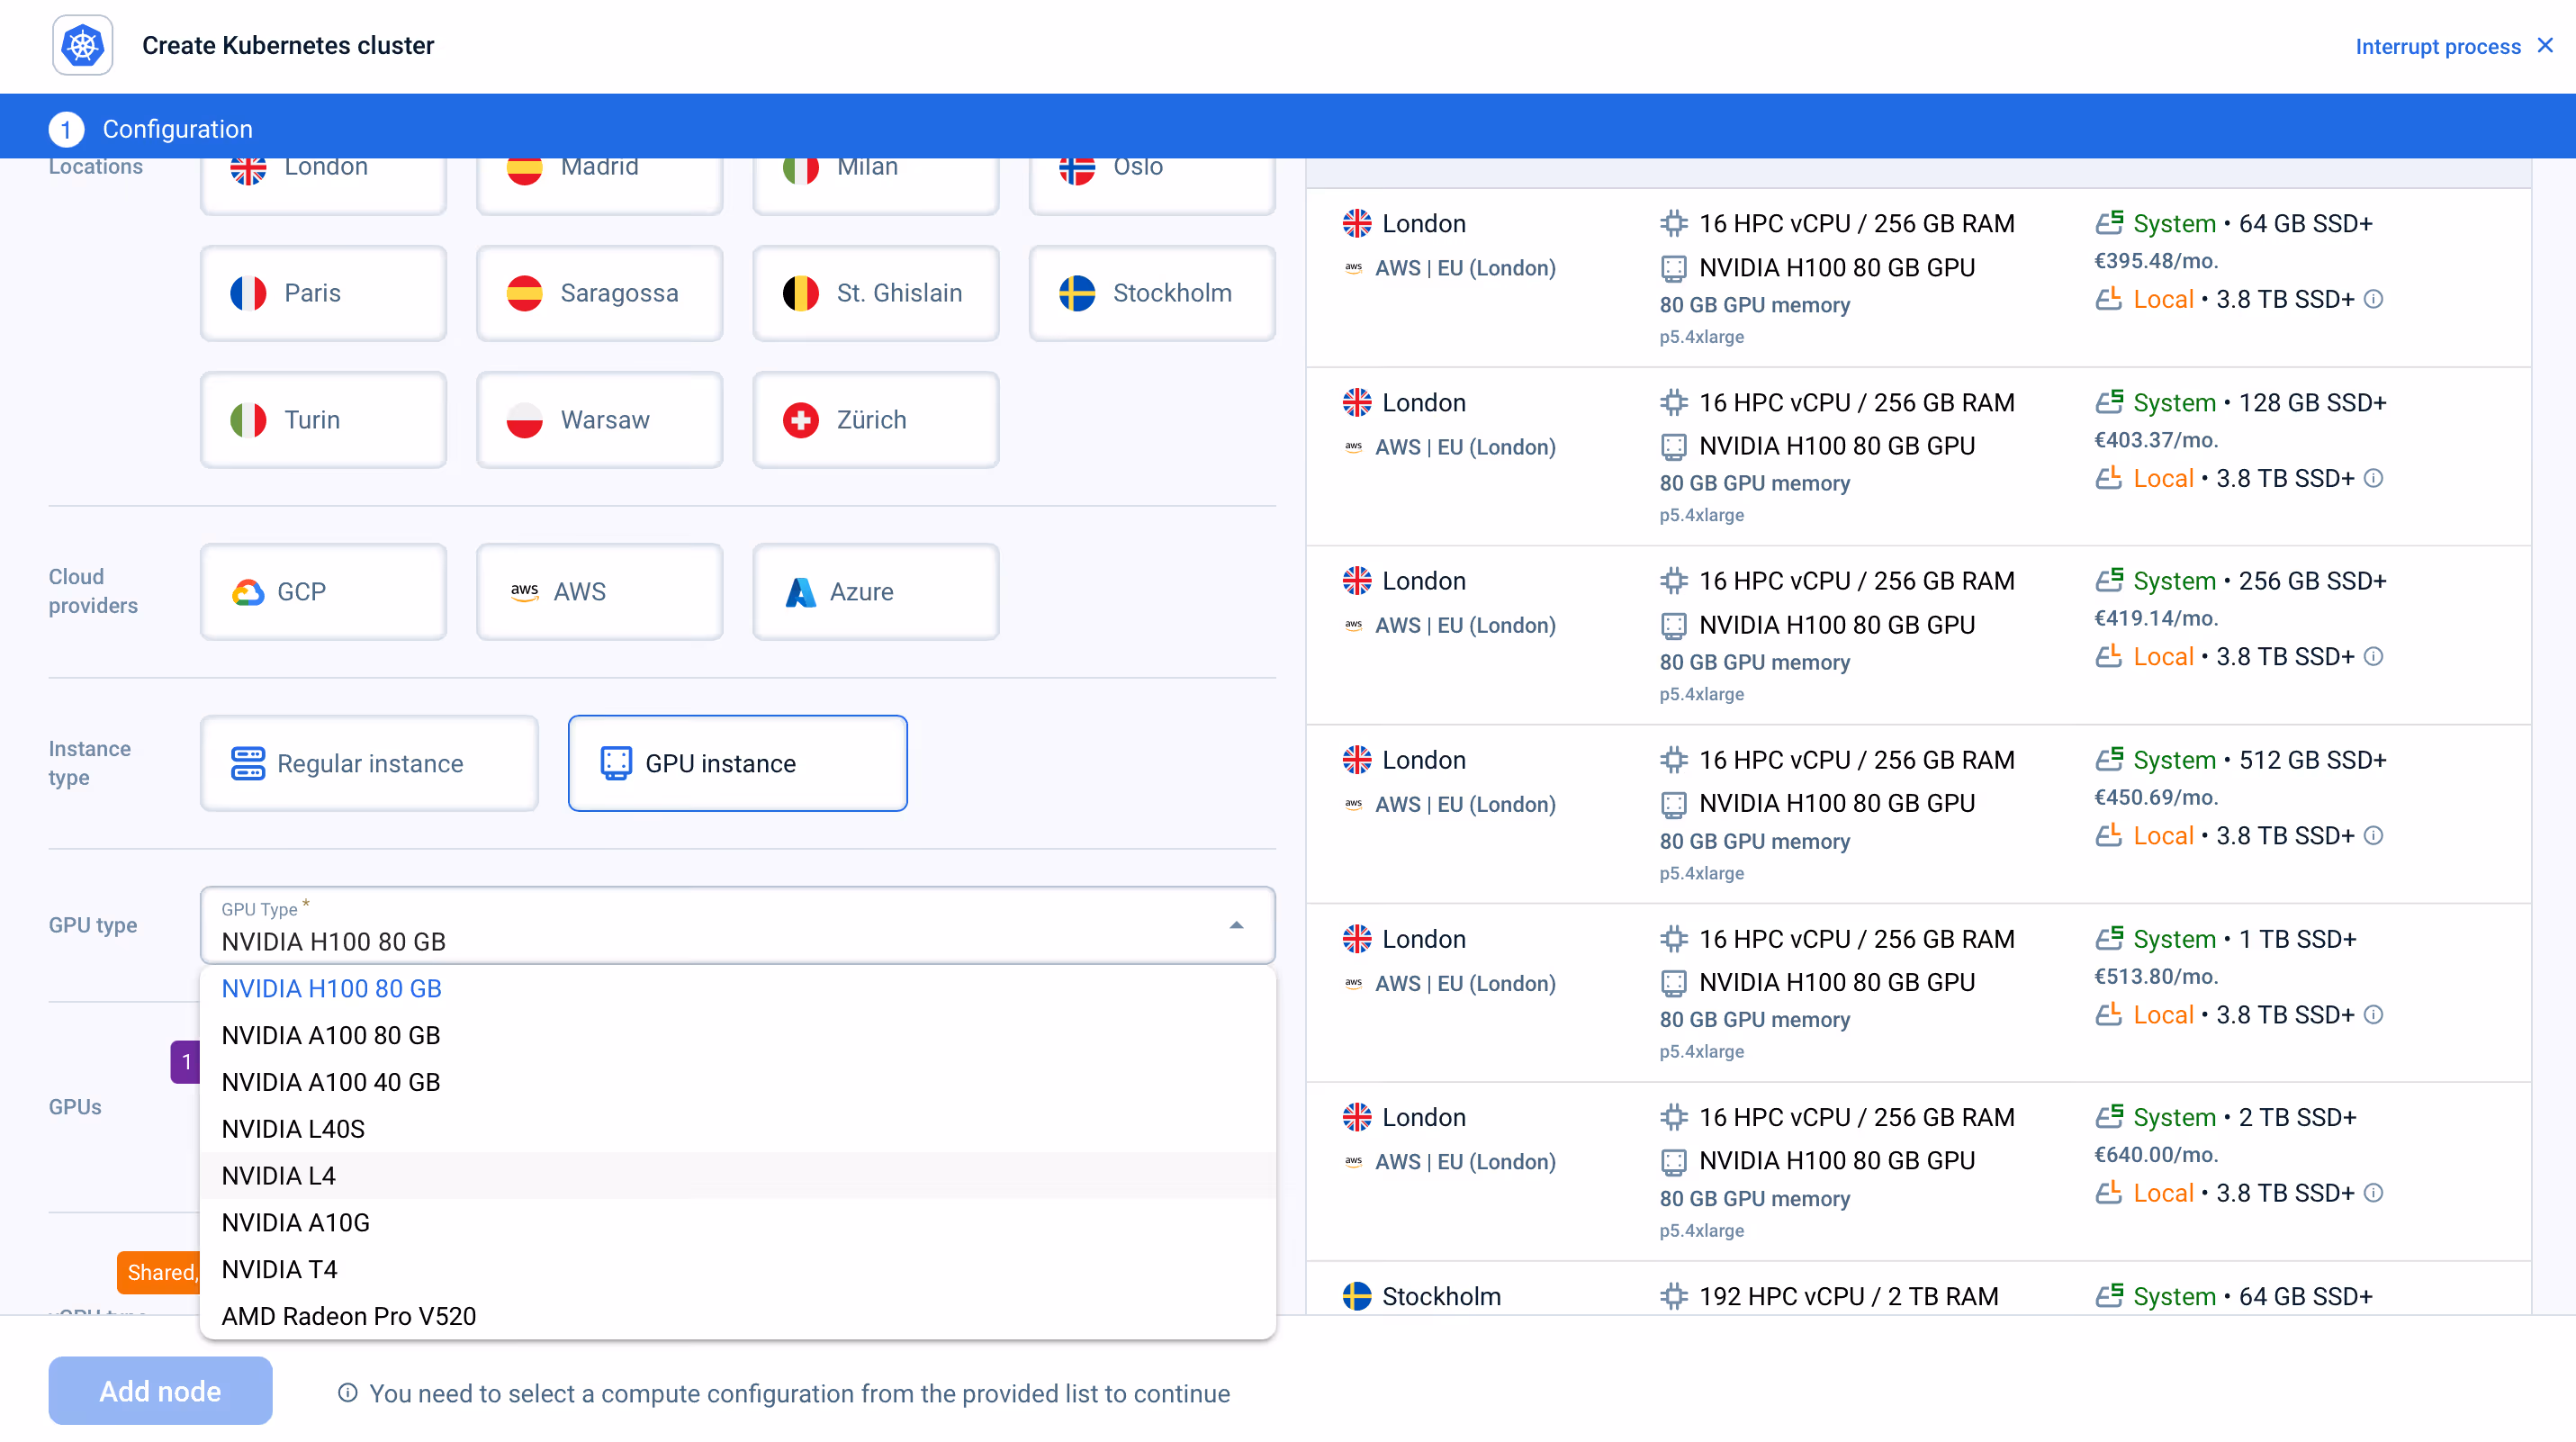Click the Add node button

[160, 1391]
